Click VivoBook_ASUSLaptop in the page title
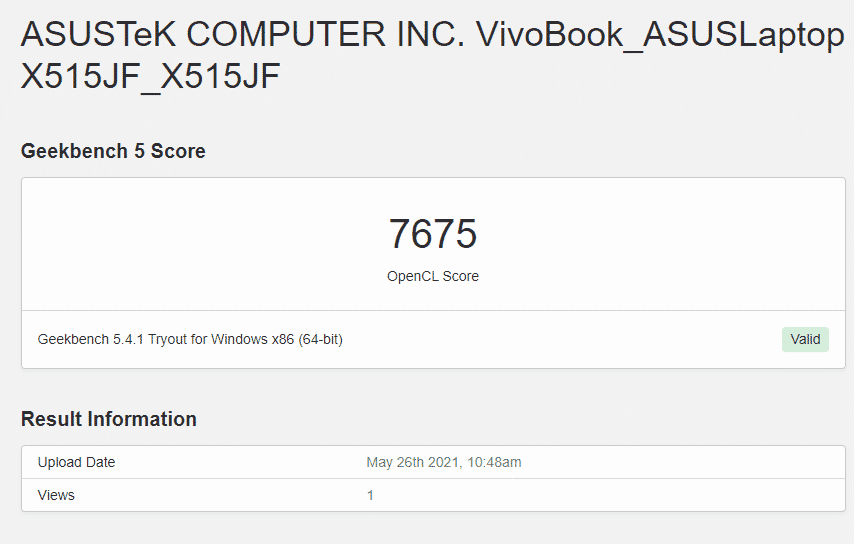The image size is (854, 544). point(660,36)
